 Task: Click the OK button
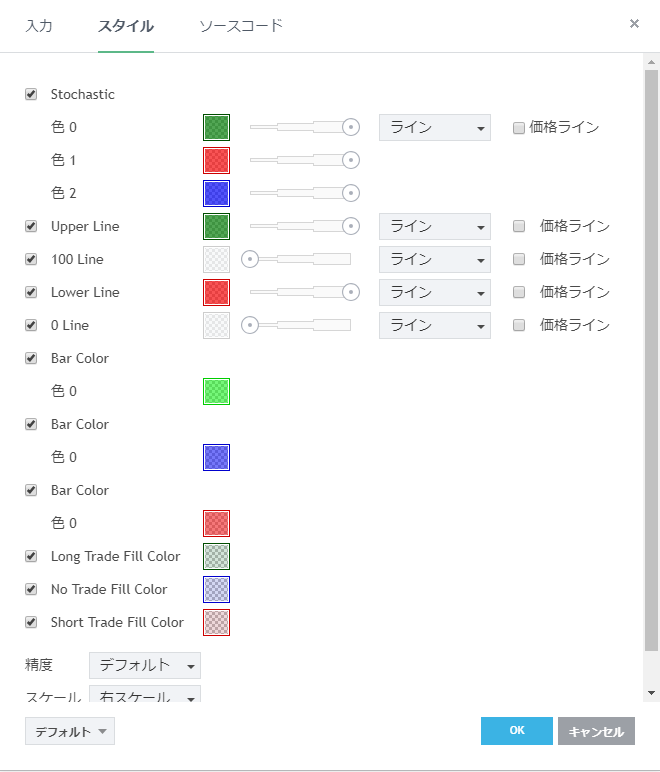[x=516, y=731]
